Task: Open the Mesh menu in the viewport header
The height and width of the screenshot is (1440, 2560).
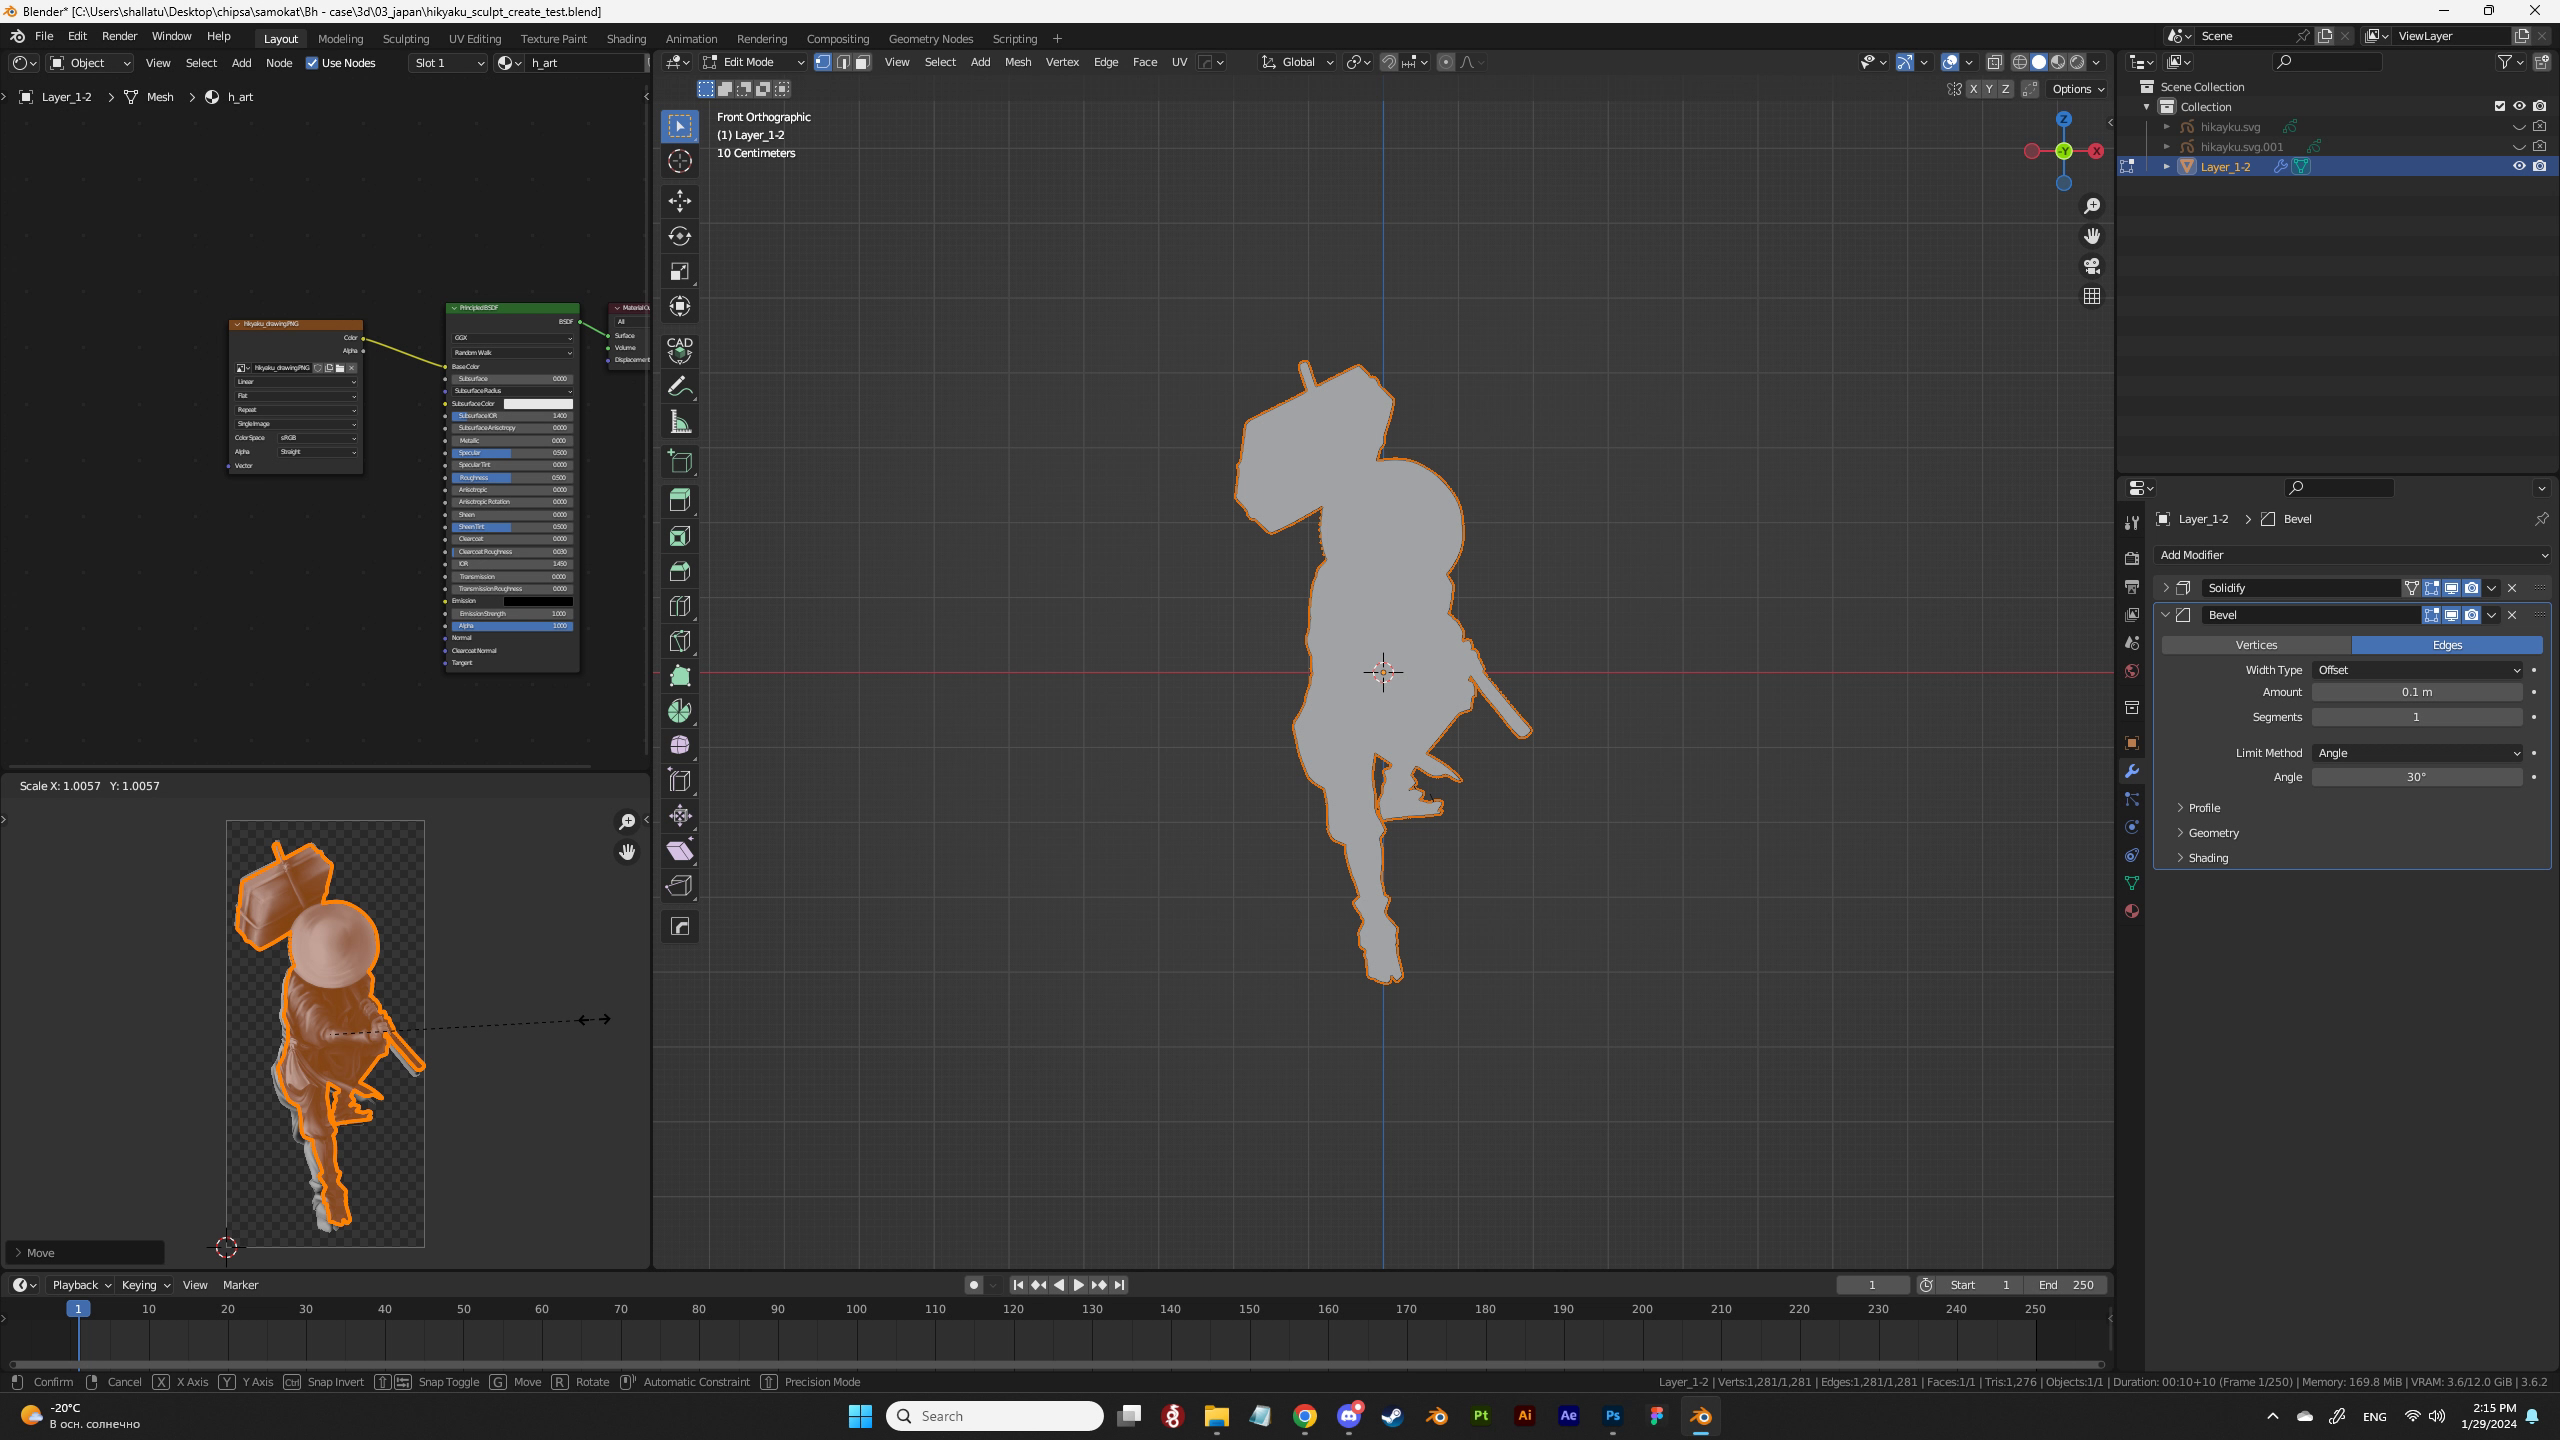Action: coord(1017,62)
